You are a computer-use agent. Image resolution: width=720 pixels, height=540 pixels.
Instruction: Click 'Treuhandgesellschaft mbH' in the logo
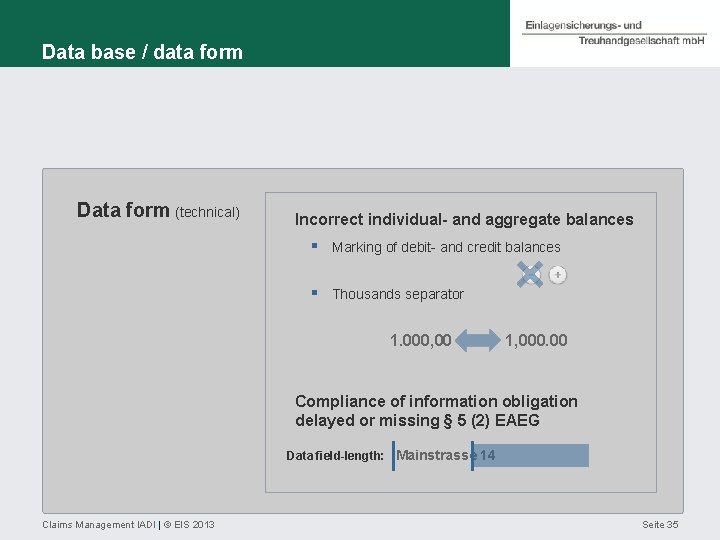point(641,40)
